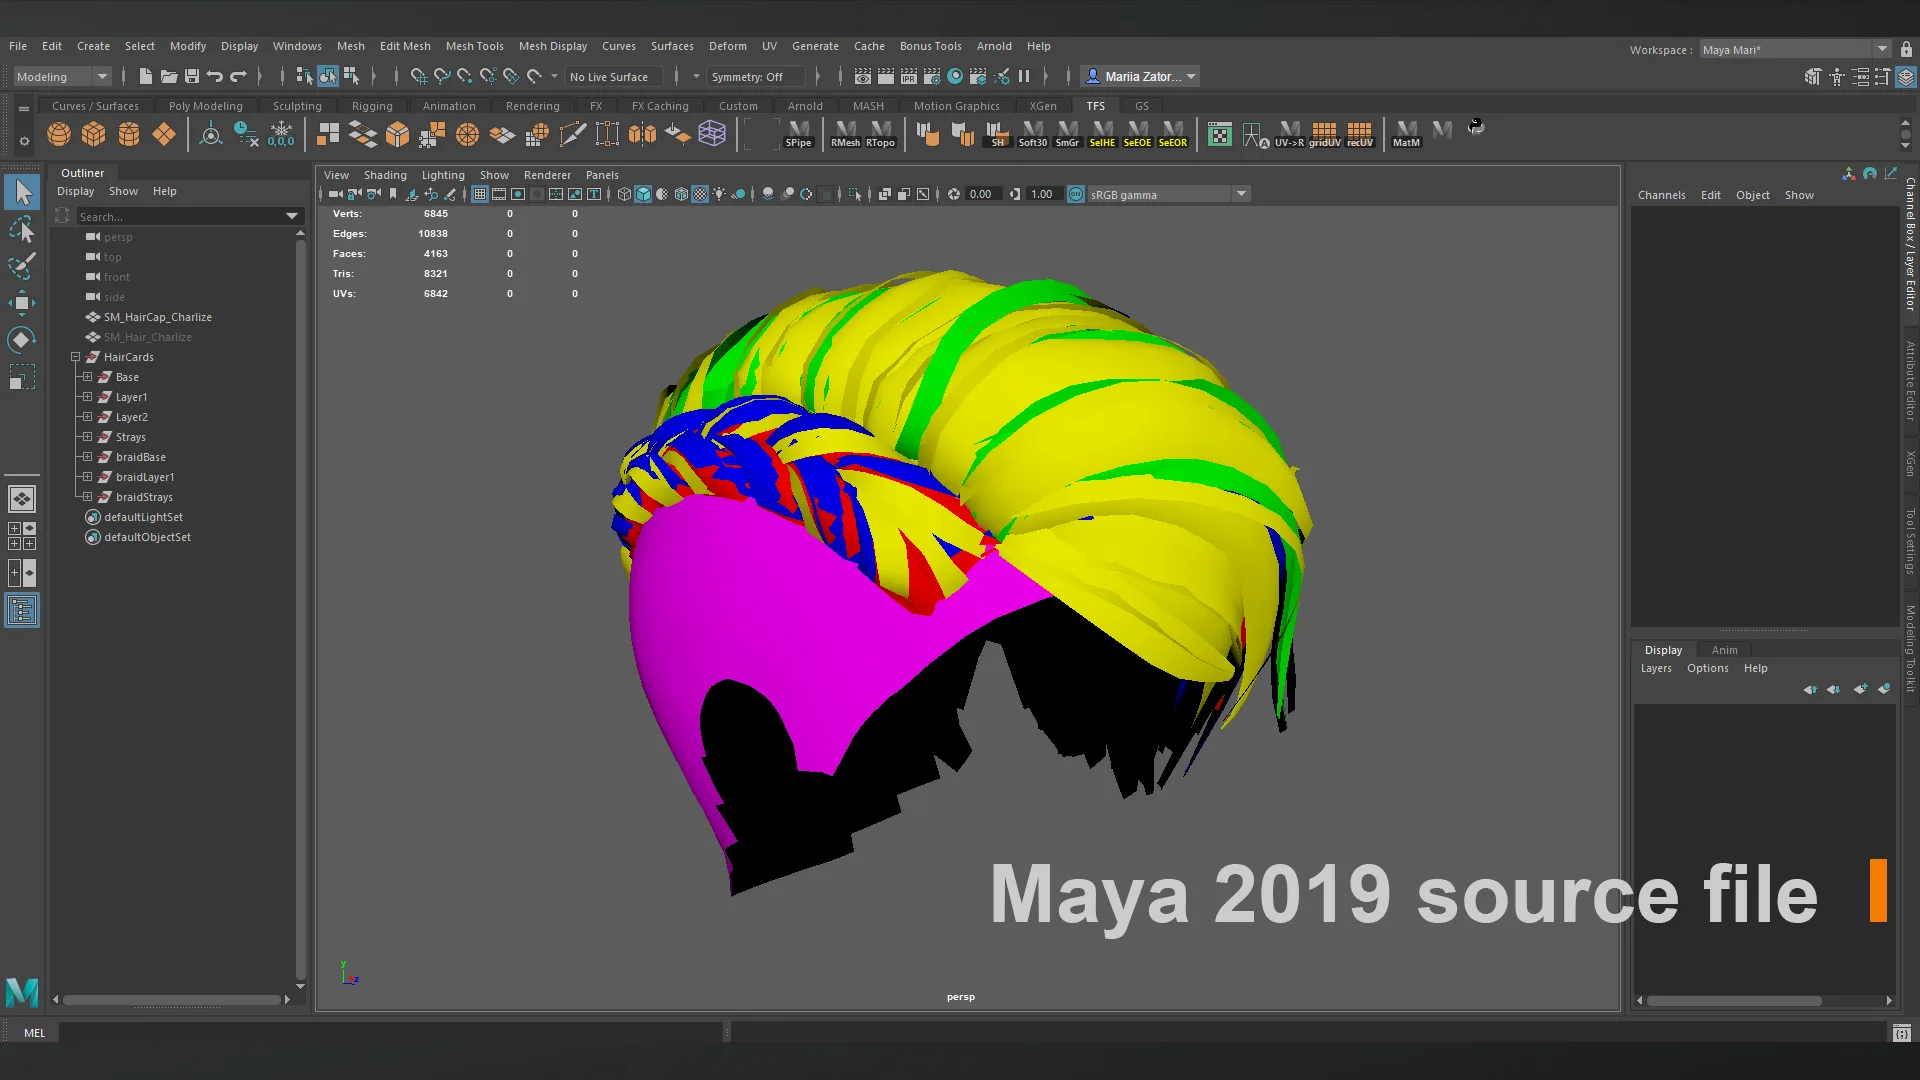Select the Move tool in toolbar
This screenshot has width=1920, height=1080.
pos(22,302)
